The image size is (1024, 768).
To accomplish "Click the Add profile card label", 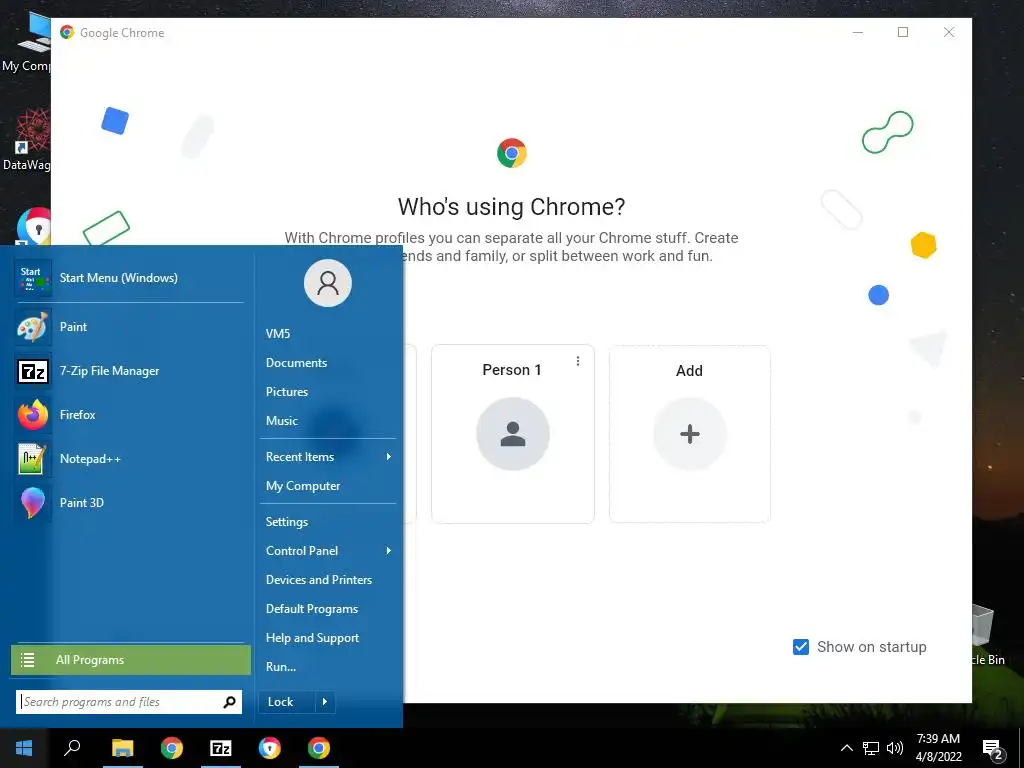I will point(689,371).
